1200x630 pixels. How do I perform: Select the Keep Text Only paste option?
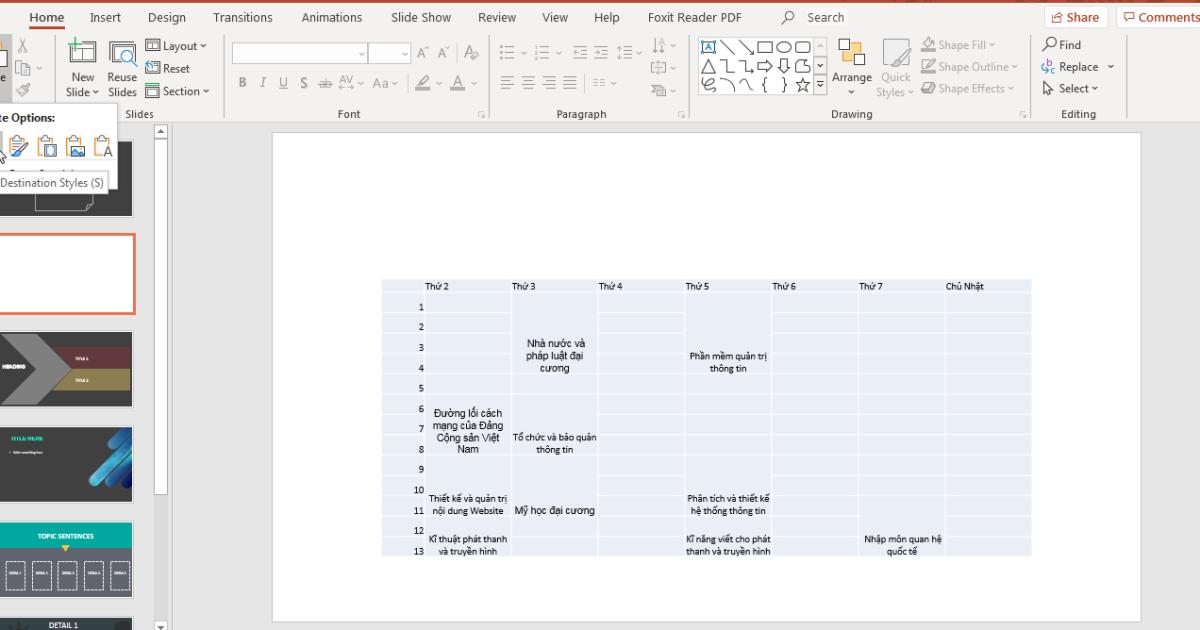104,146
